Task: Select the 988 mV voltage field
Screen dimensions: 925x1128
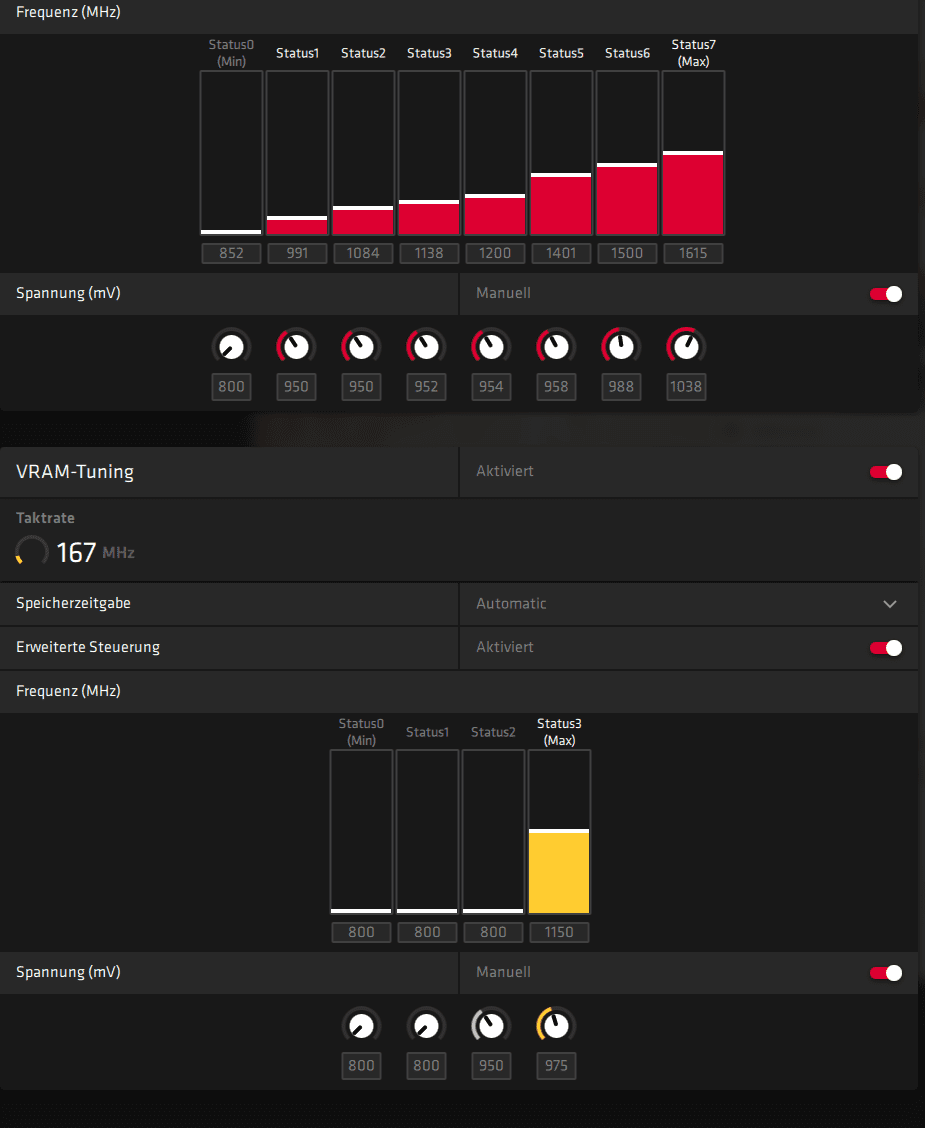Action: point(621,387)
